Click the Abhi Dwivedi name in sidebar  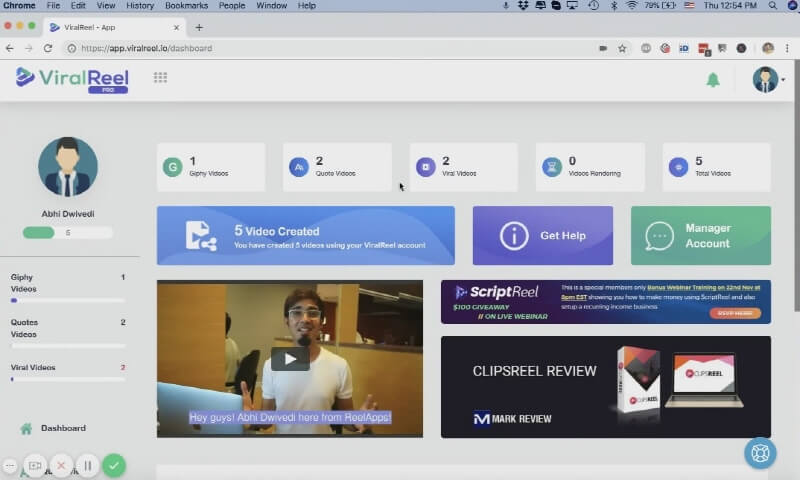click(x=68, y=214)
